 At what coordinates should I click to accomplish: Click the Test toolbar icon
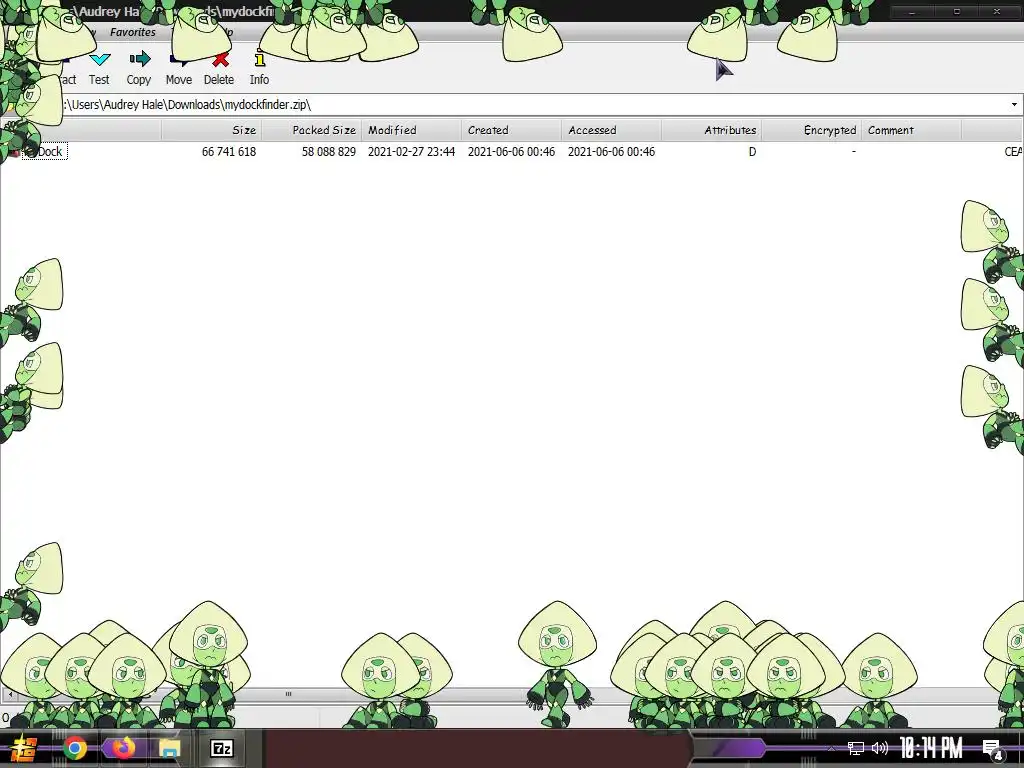click(99, 68)
